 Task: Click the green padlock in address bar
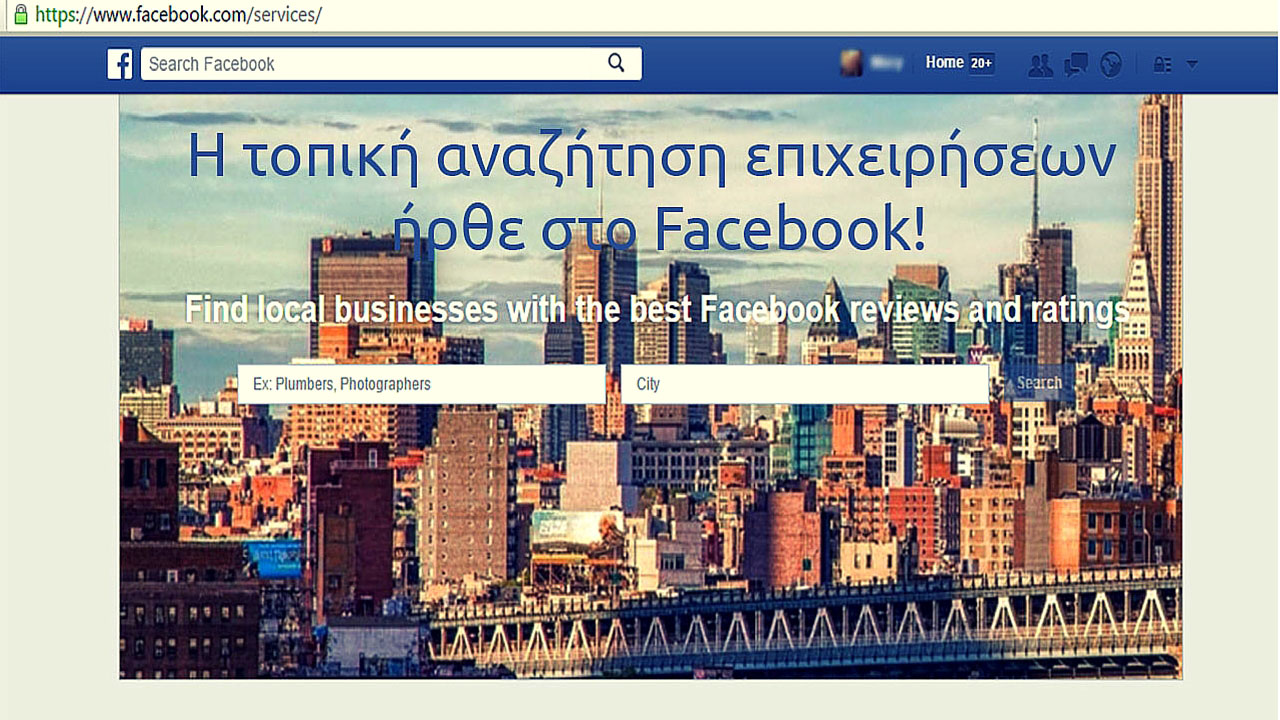[x=20, y=15]
